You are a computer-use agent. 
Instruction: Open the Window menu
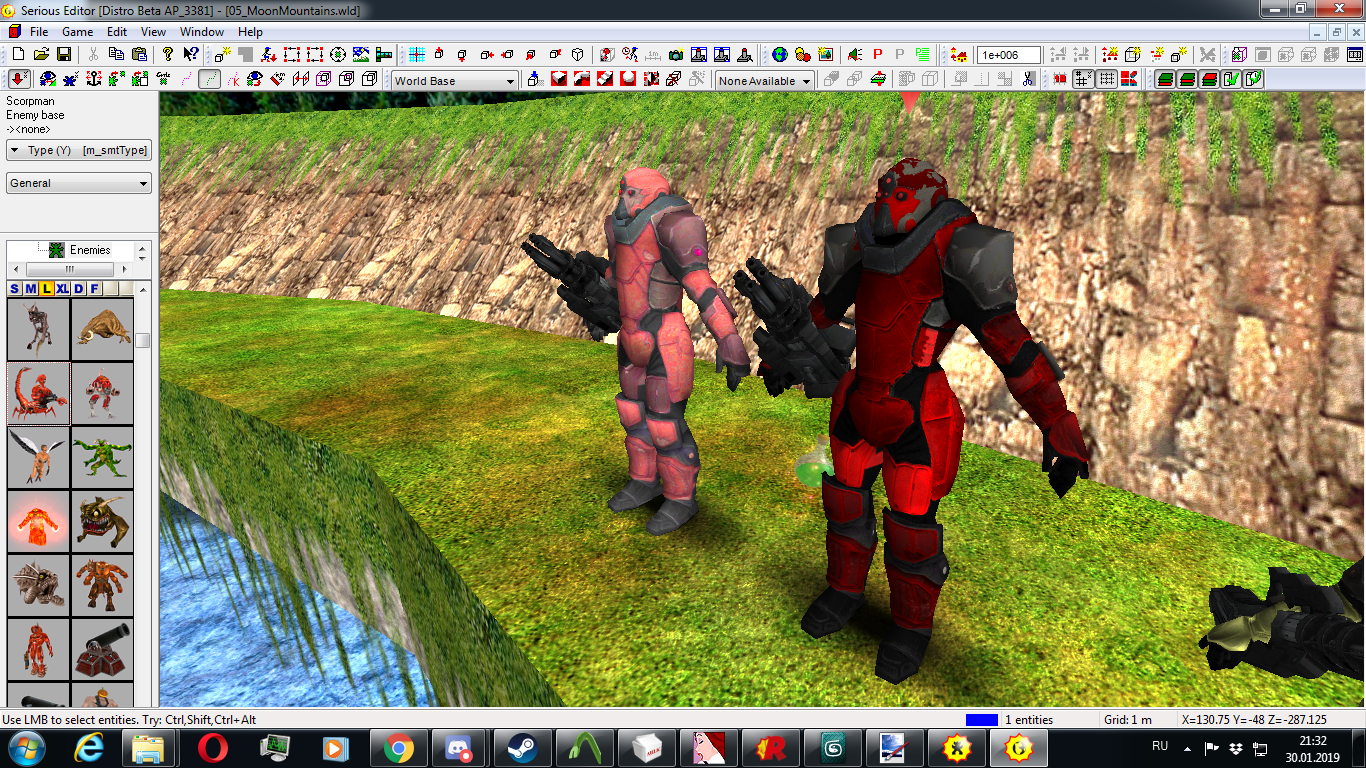point(202,32)
